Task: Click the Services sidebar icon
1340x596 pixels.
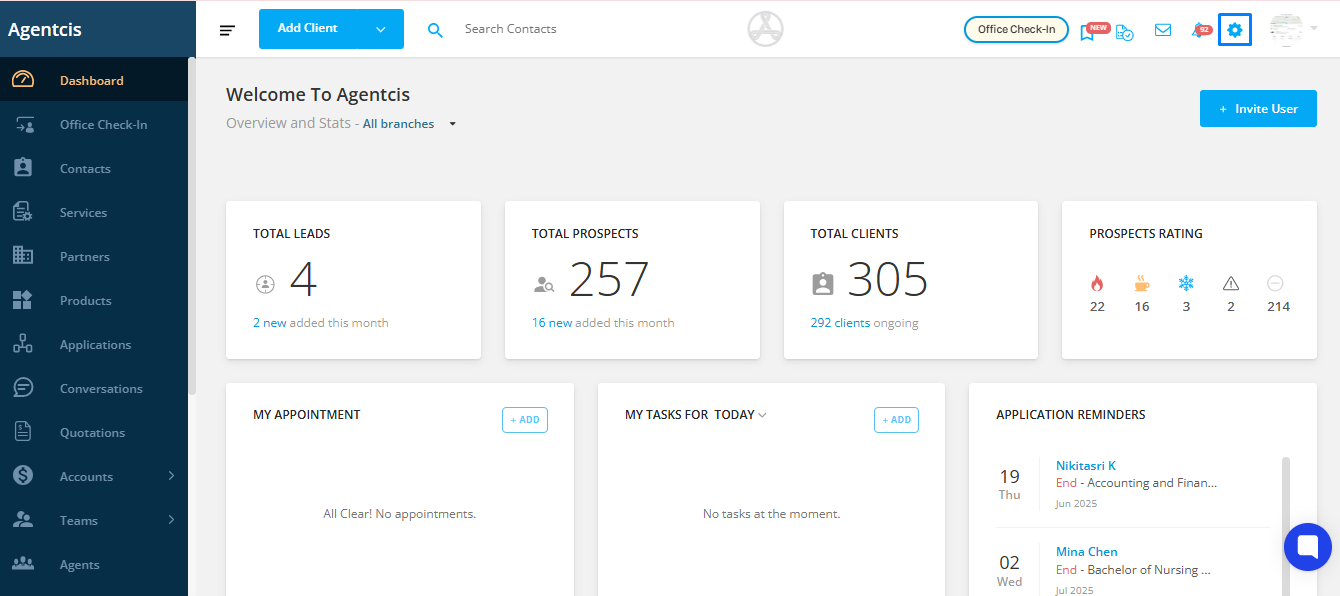Action: [x=23, y=212]
